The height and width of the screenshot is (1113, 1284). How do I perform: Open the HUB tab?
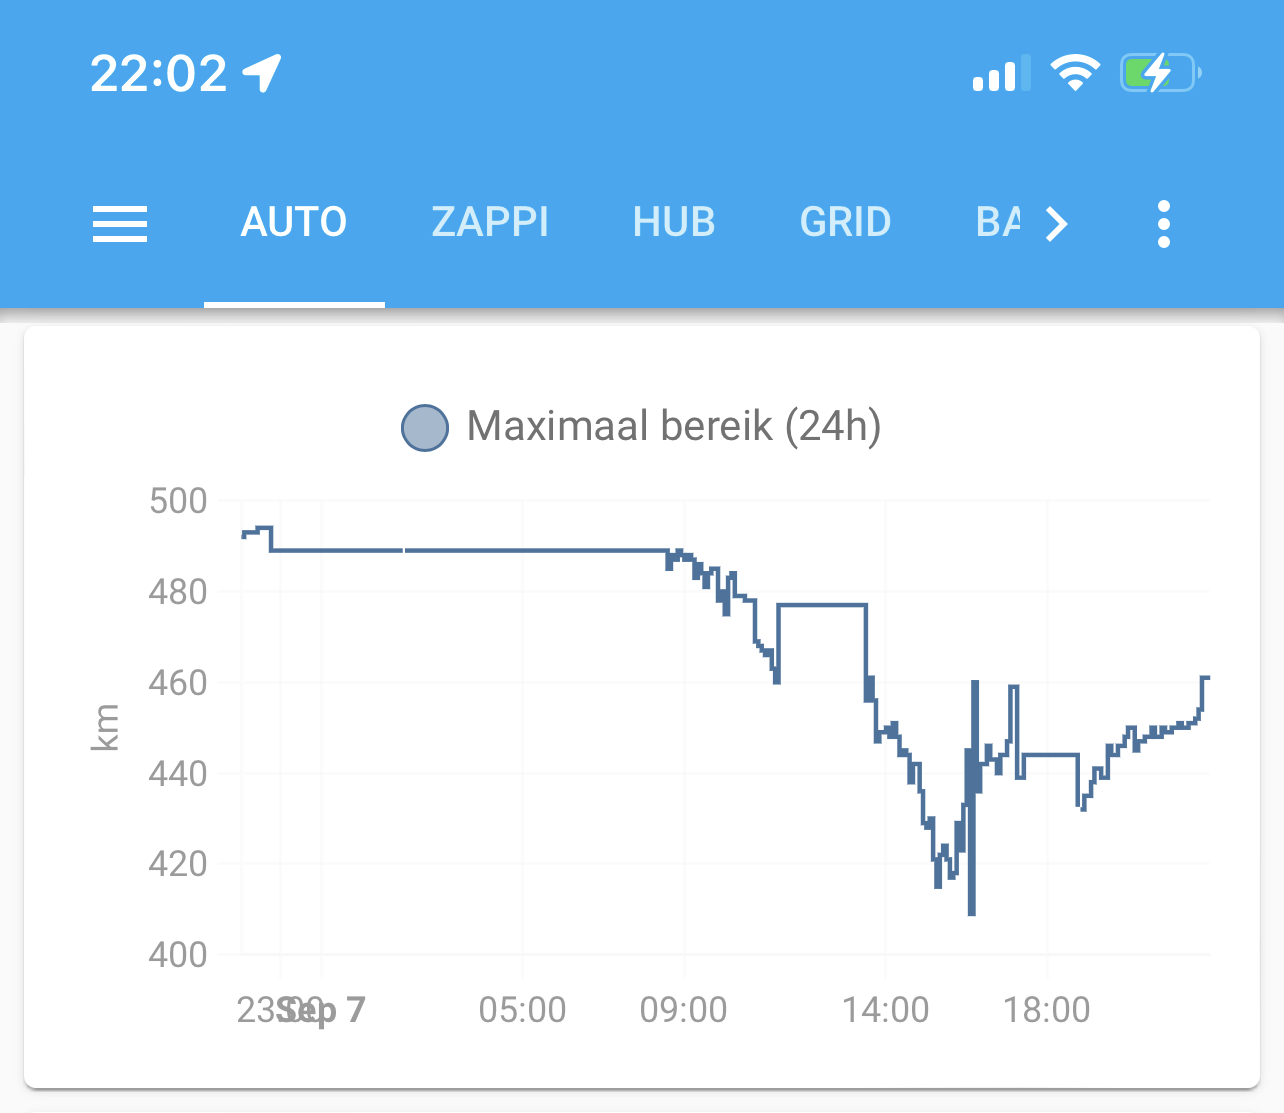click(674, 222)
